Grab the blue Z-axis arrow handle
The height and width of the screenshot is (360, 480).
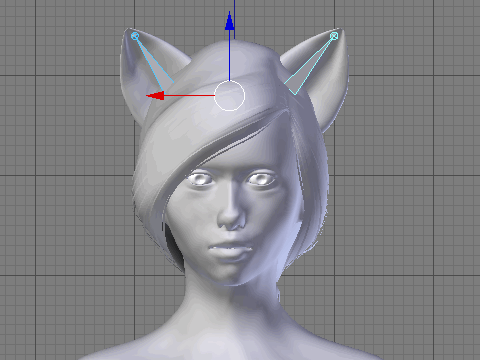click(229, 21)
